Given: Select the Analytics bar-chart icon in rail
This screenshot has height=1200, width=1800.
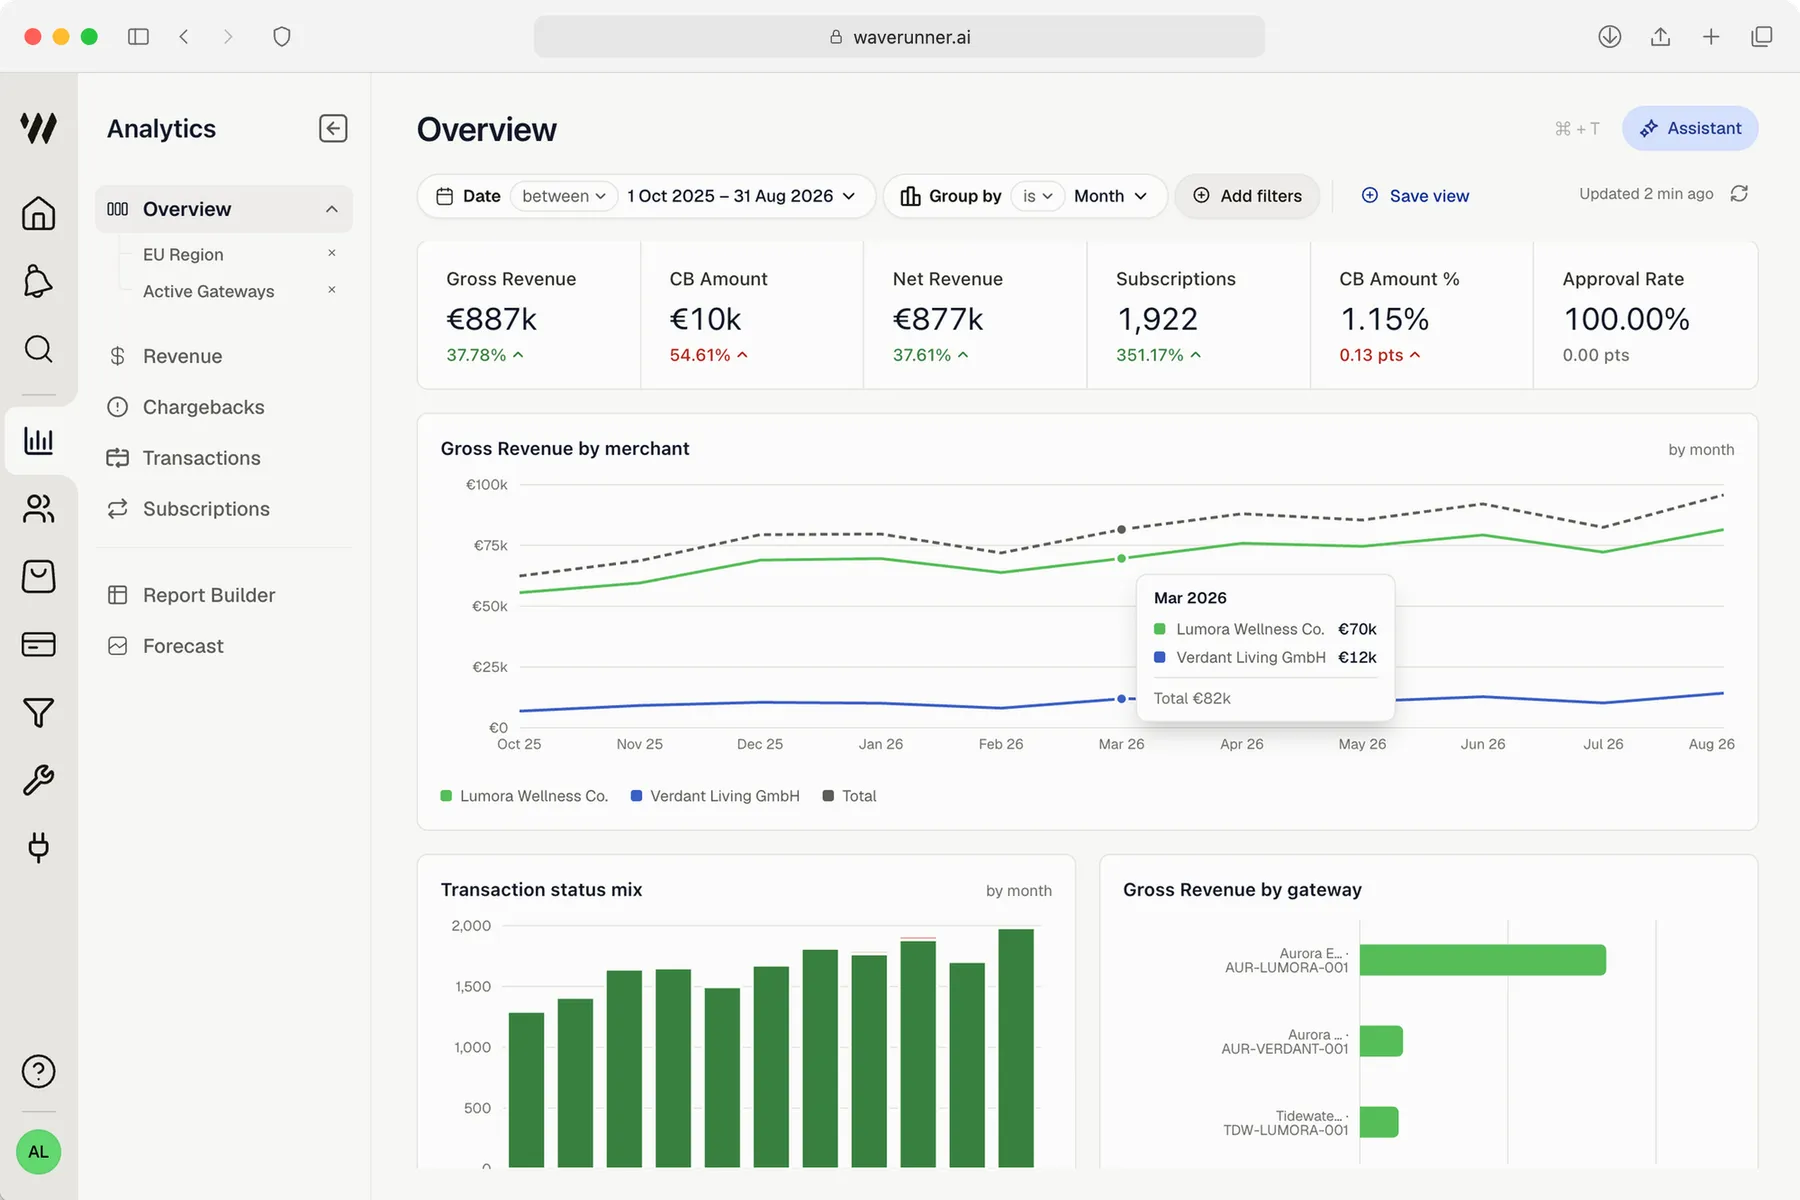Looking at the screenshot, I should point(38,440).
